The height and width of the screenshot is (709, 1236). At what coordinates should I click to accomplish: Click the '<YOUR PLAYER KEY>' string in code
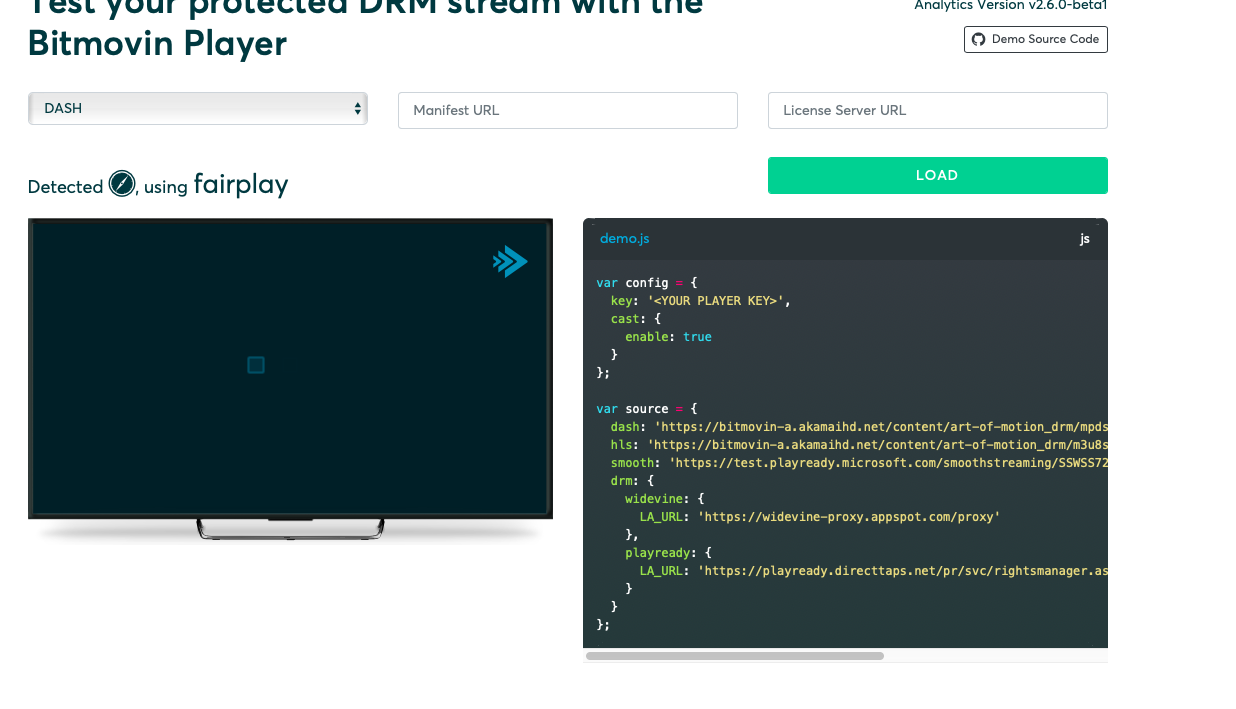coord(715,301)
